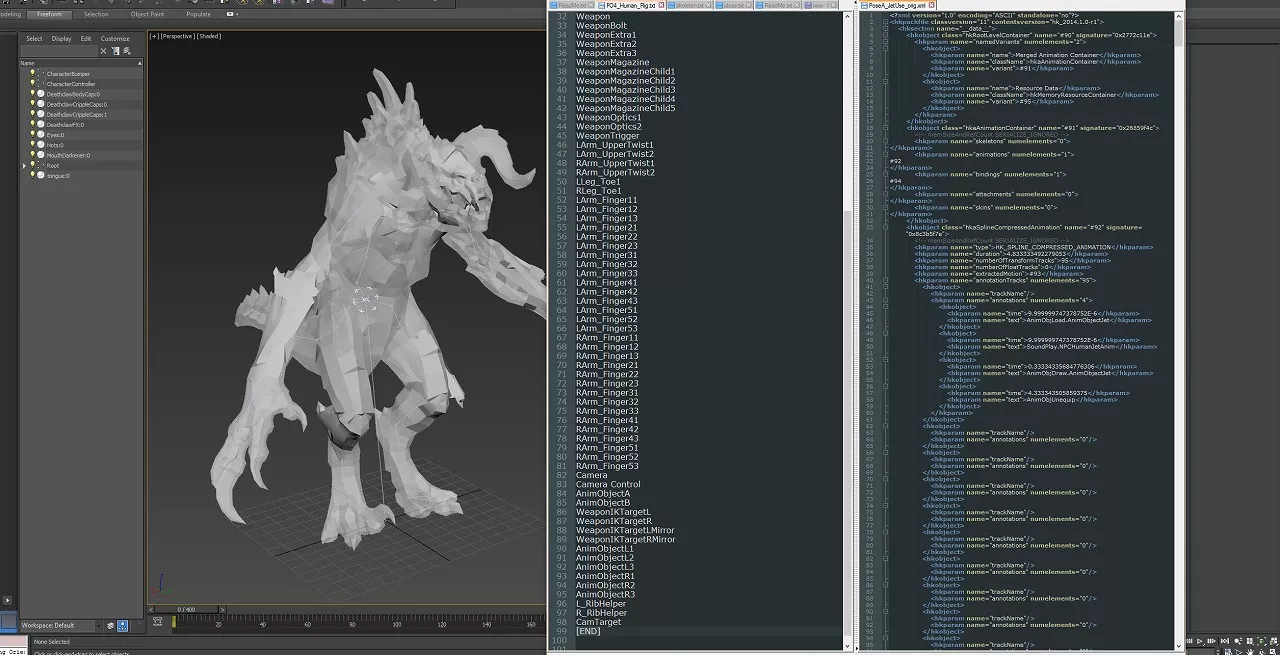Toggle visibility bulb for Hots:0
Viewport: 1280px width, 655px height.
pyautogui.click(x=32, y=144)
